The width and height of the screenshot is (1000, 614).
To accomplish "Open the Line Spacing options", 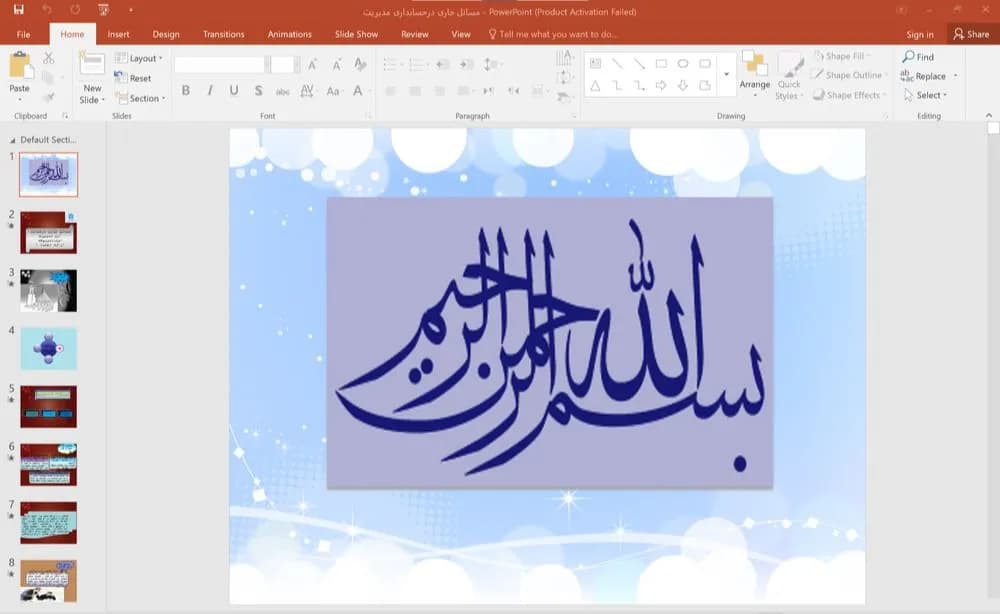I will 491,64.
